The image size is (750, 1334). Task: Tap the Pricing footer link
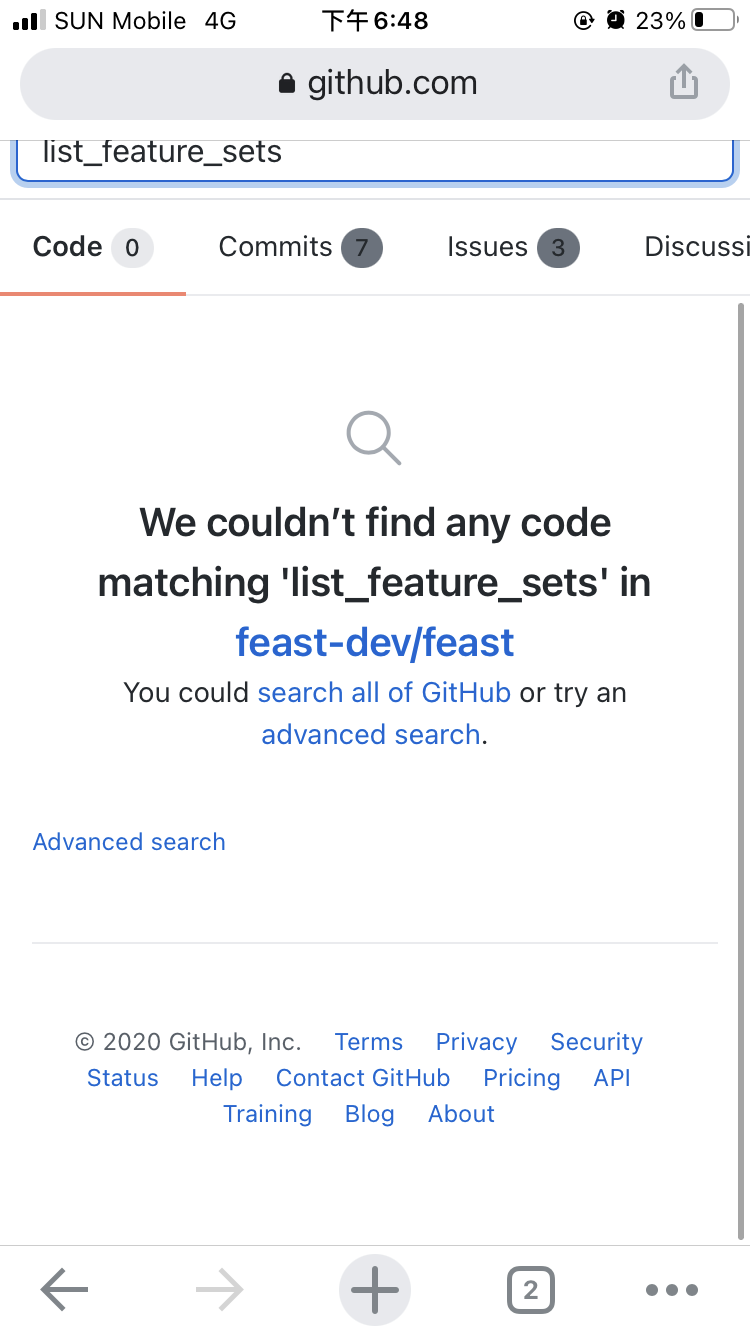click(521, 1077)
